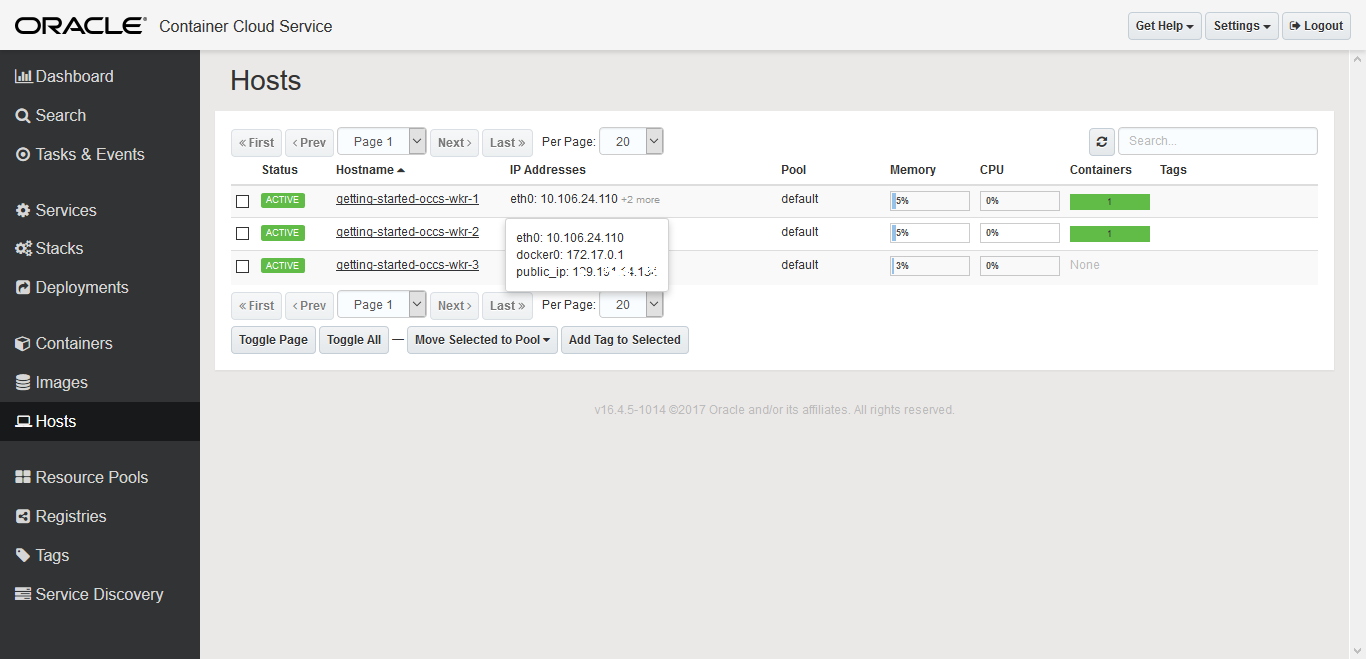Open host link getting-started-occs-wkr-2

[x=407, y=232]
